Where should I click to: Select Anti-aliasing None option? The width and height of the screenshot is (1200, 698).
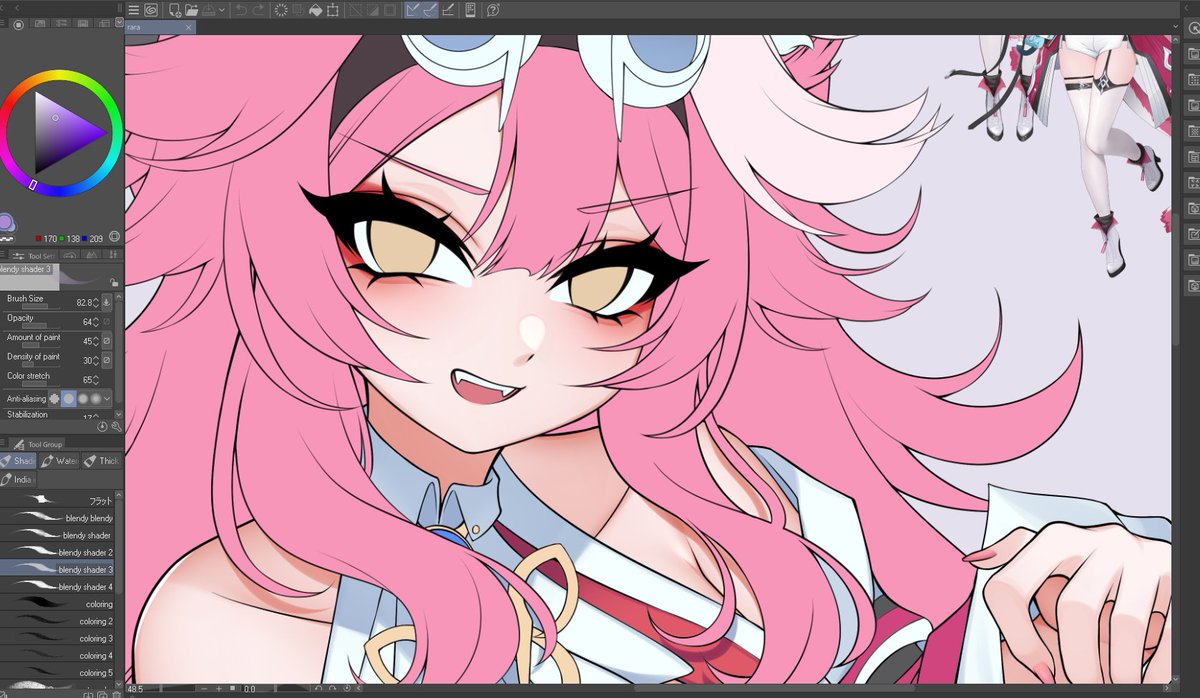pyautogui.click(x=54, y=399)
